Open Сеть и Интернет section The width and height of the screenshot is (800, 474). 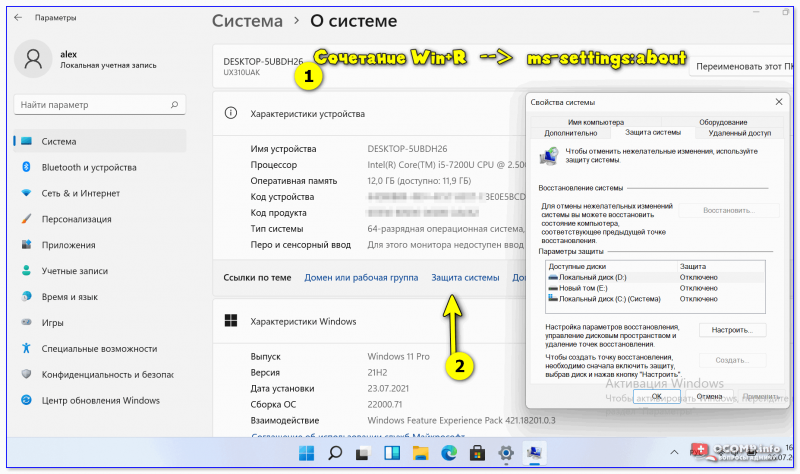point(100,193)
